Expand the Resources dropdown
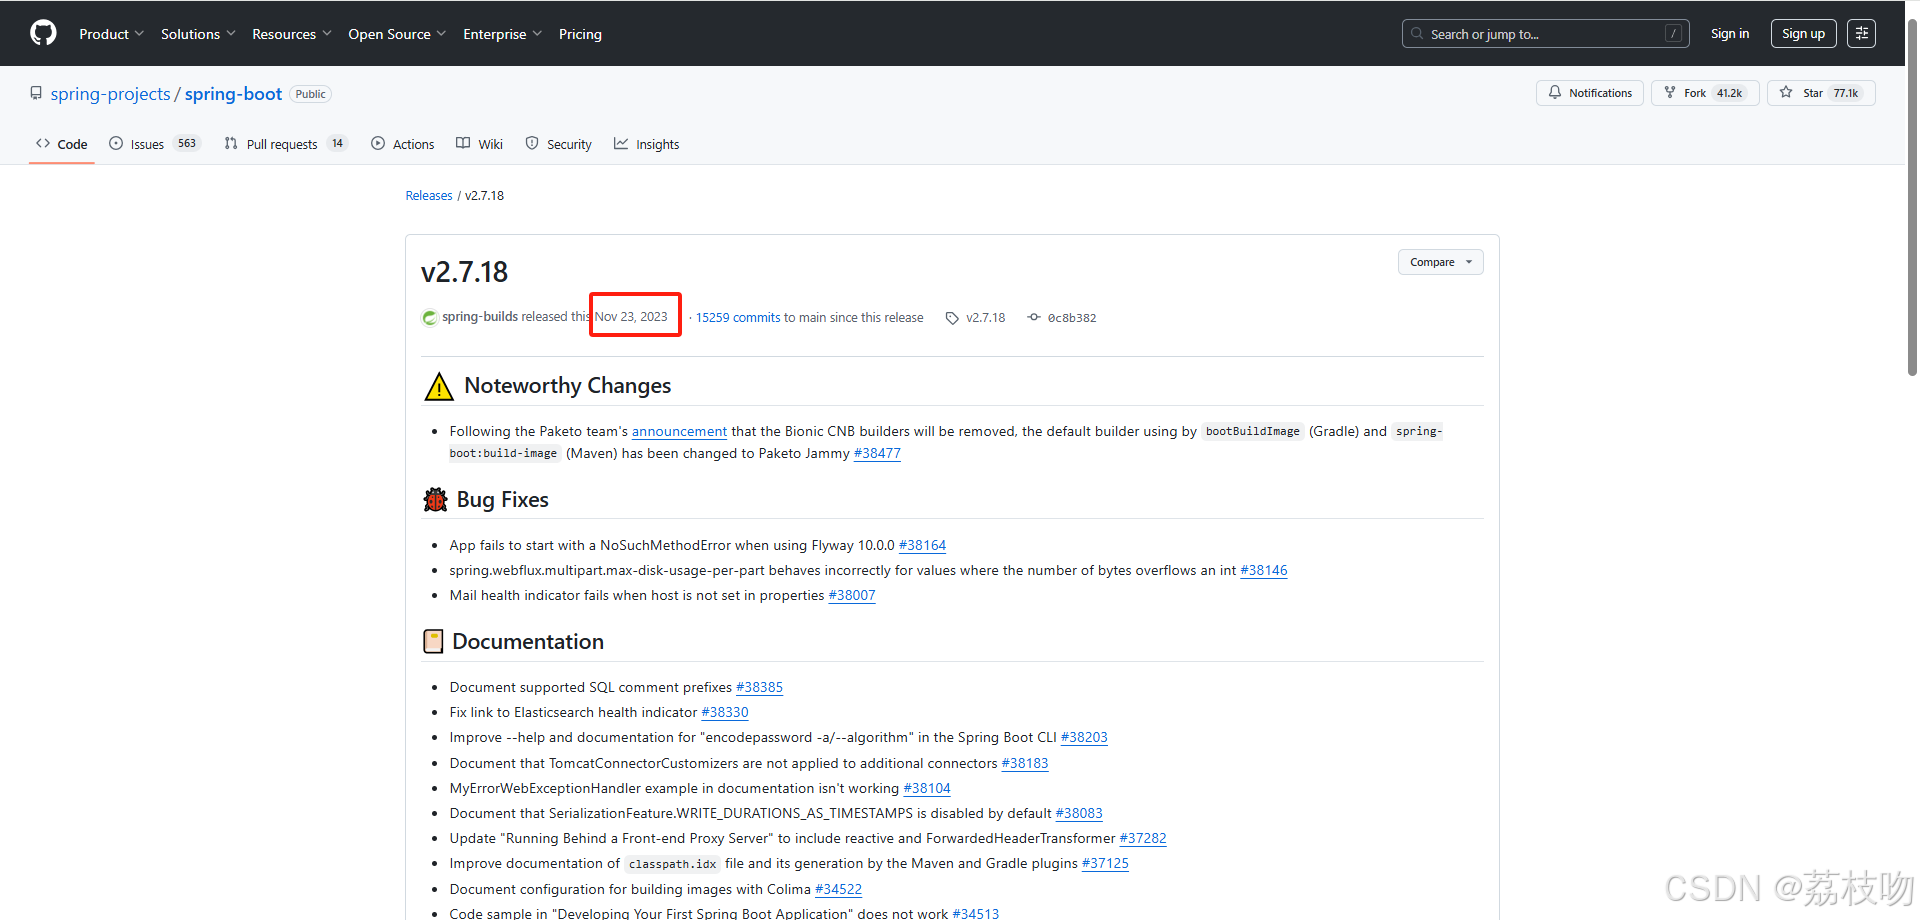Viewport: 1920px width, 920px height. coord(291,34)
